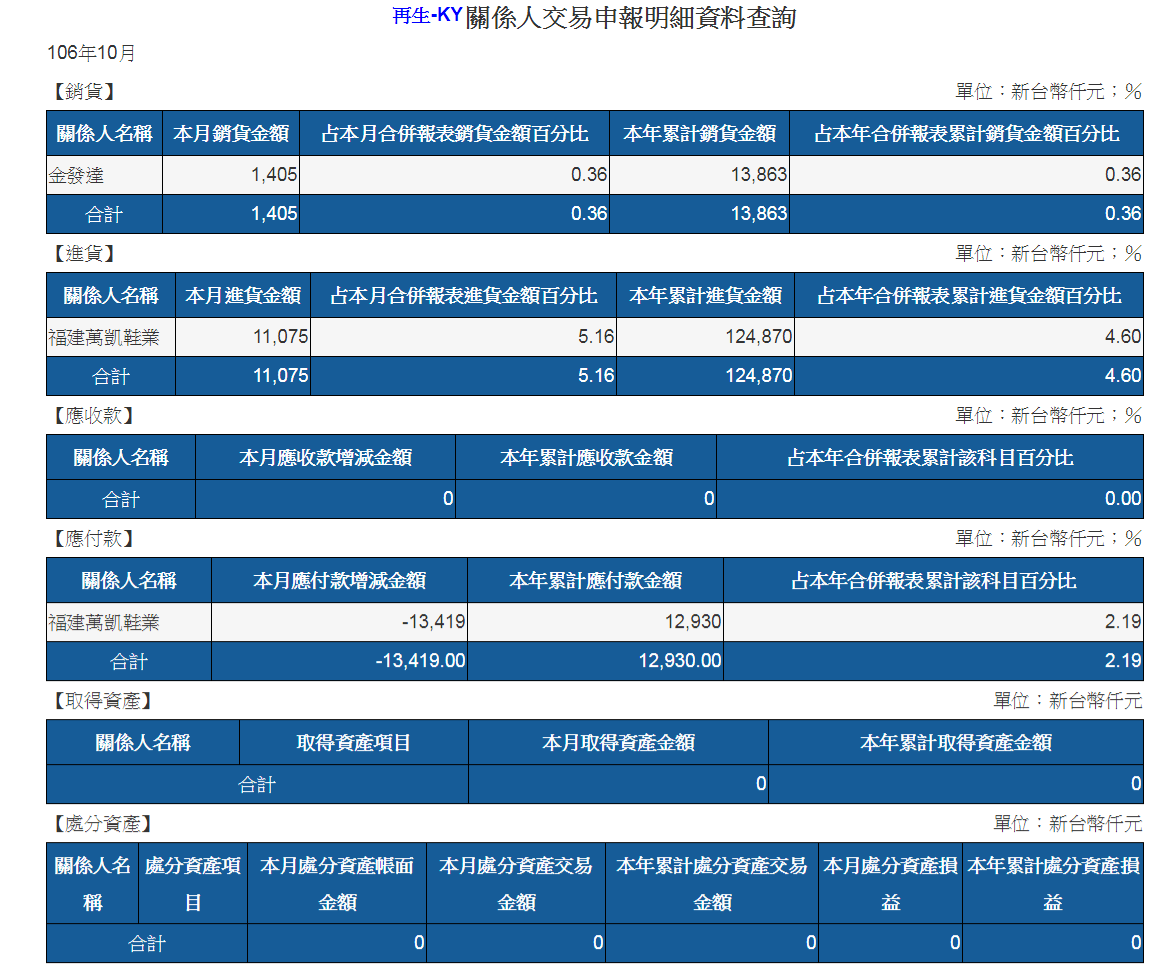The height and width of the screenshot is (980, 1171).
Task: Click the 124,870 value in 福建萬凱鞋業 row
Action: click(x=759, y=337)
